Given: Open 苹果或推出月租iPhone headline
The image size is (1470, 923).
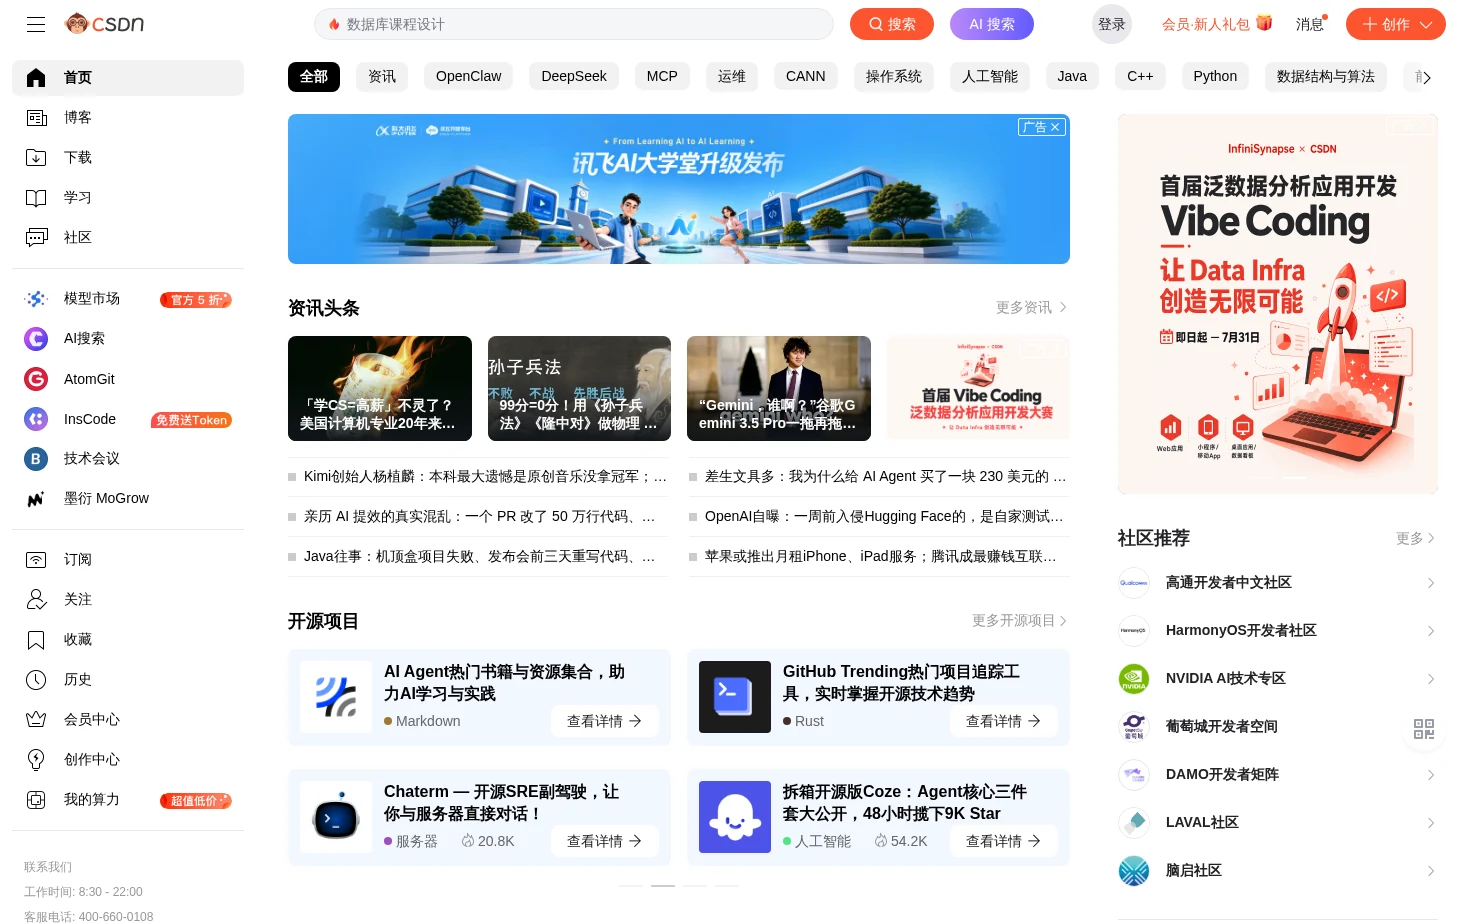Looking at the screenshot, I should click(879, 557).
